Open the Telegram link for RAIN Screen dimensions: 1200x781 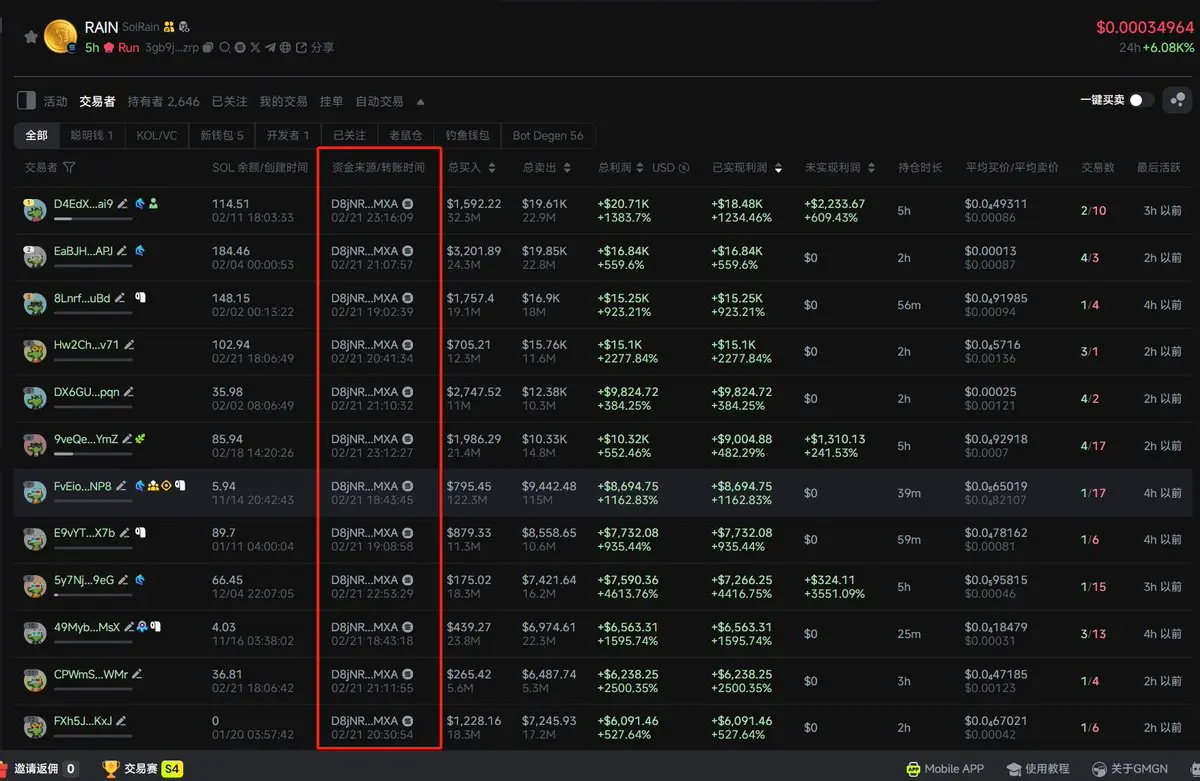(271, 48)
